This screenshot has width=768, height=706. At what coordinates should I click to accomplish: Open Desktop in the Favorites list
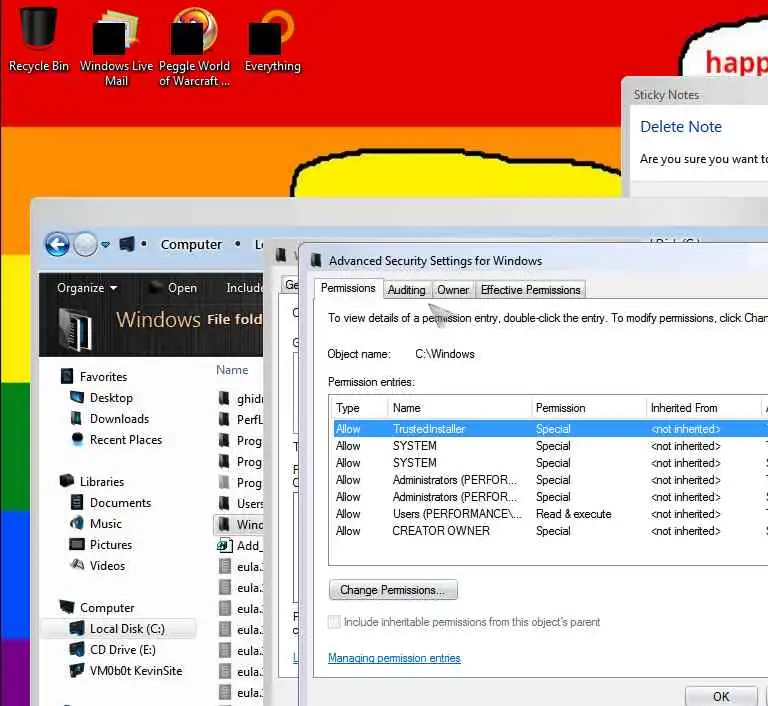(x=111, y=397)
